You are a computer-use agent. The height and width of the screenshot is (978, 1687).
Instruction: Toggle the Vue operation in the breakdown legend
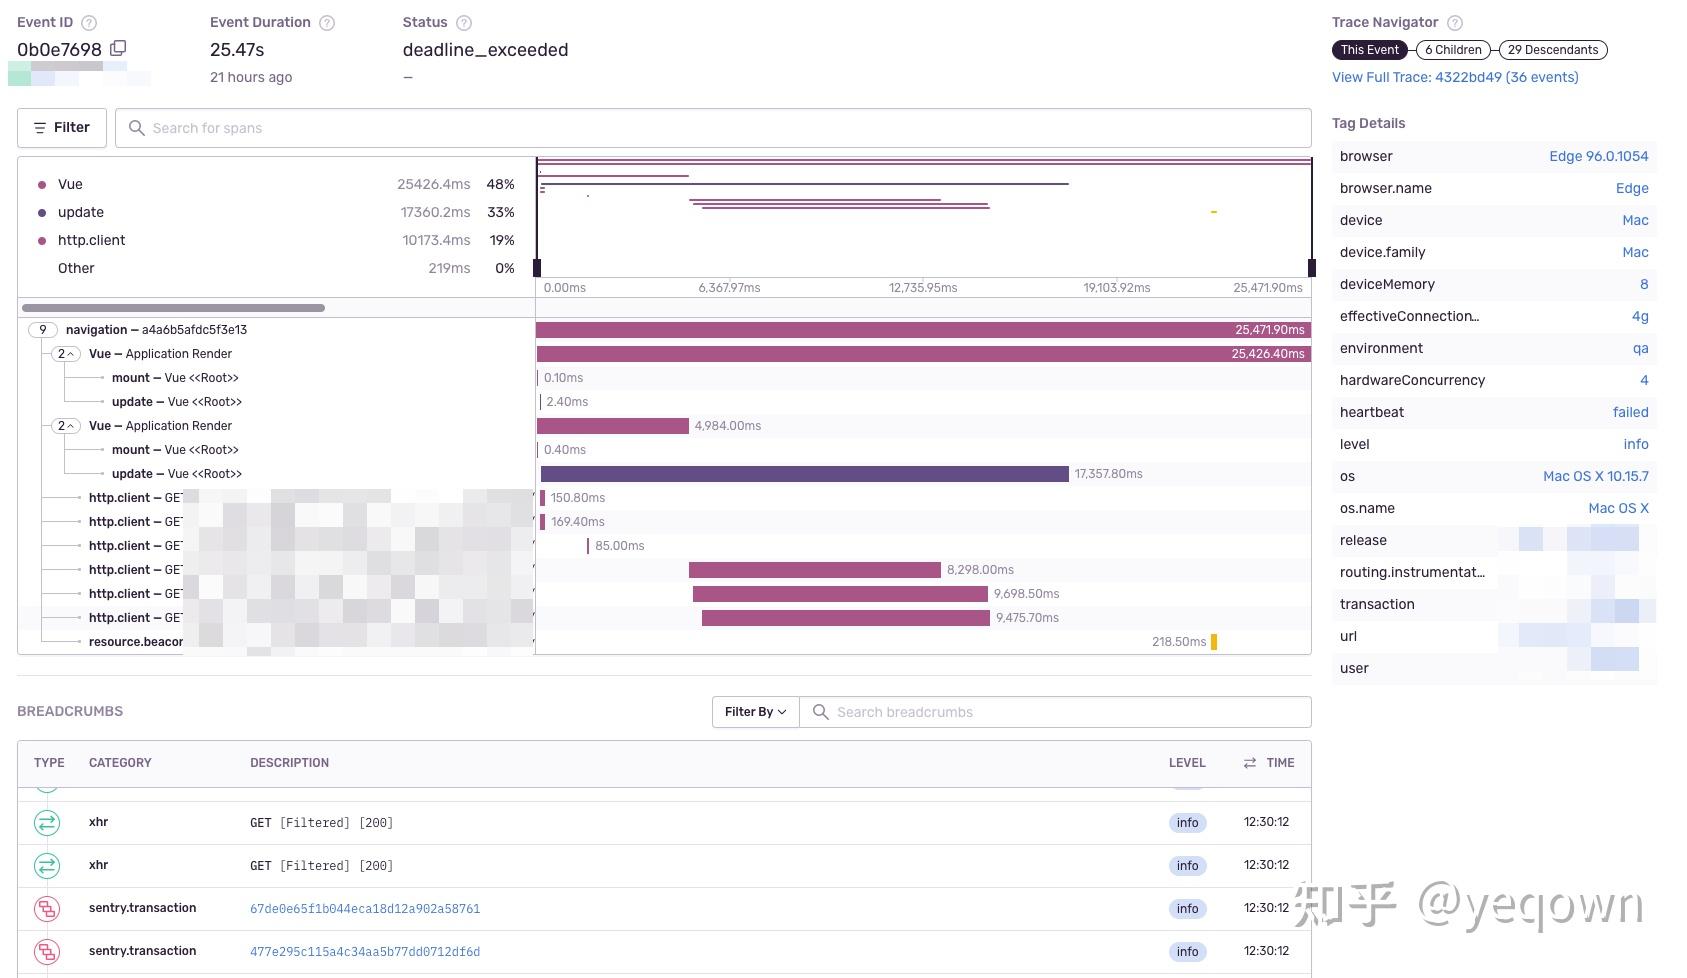click(41, 184)
